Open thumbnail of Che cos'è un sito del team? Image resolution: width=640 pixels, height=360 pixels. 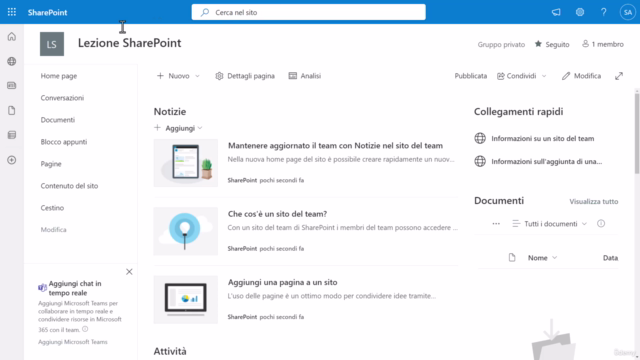click(x=186, y=231)
